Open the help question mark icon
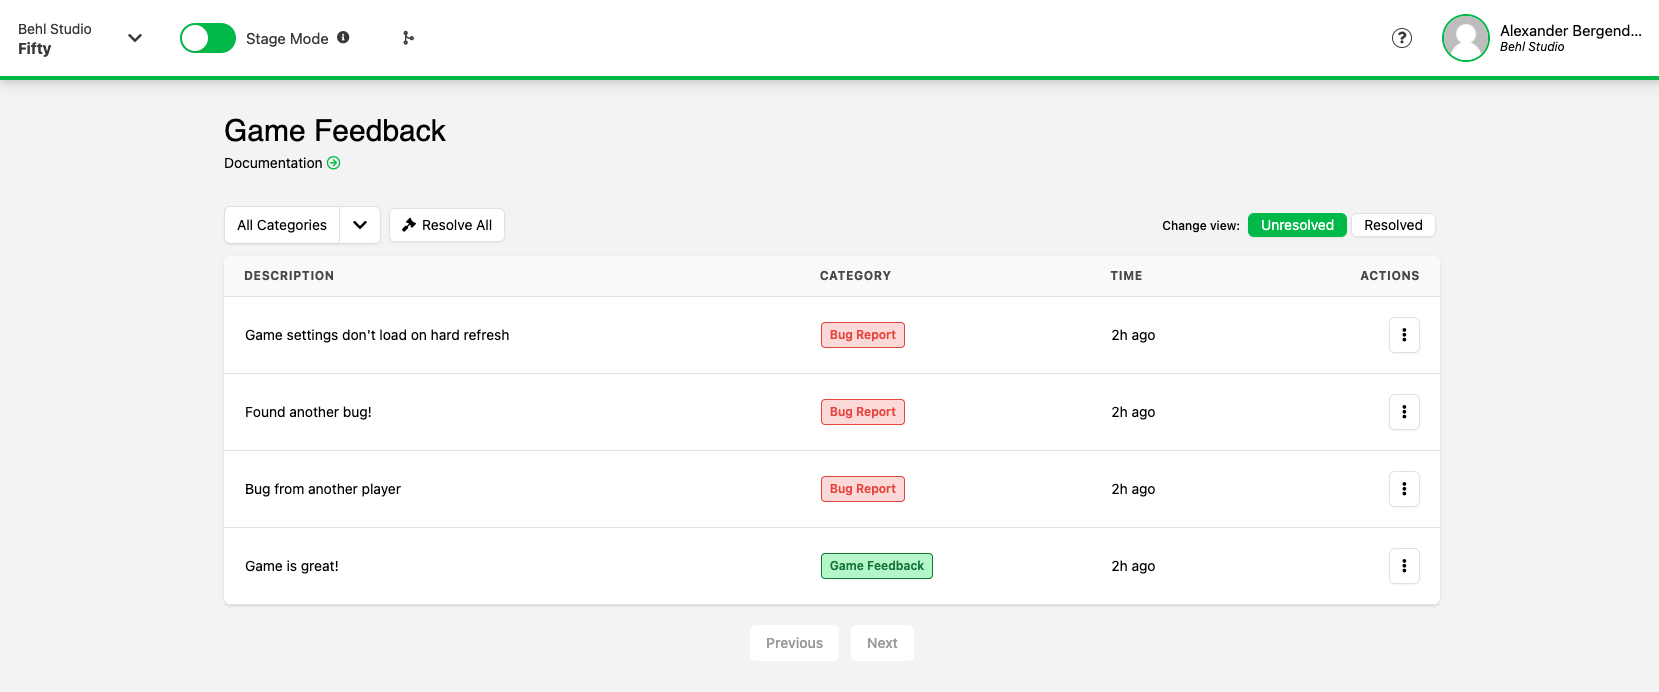This screenshot has height=692, width=1659. coord(1402,38)
